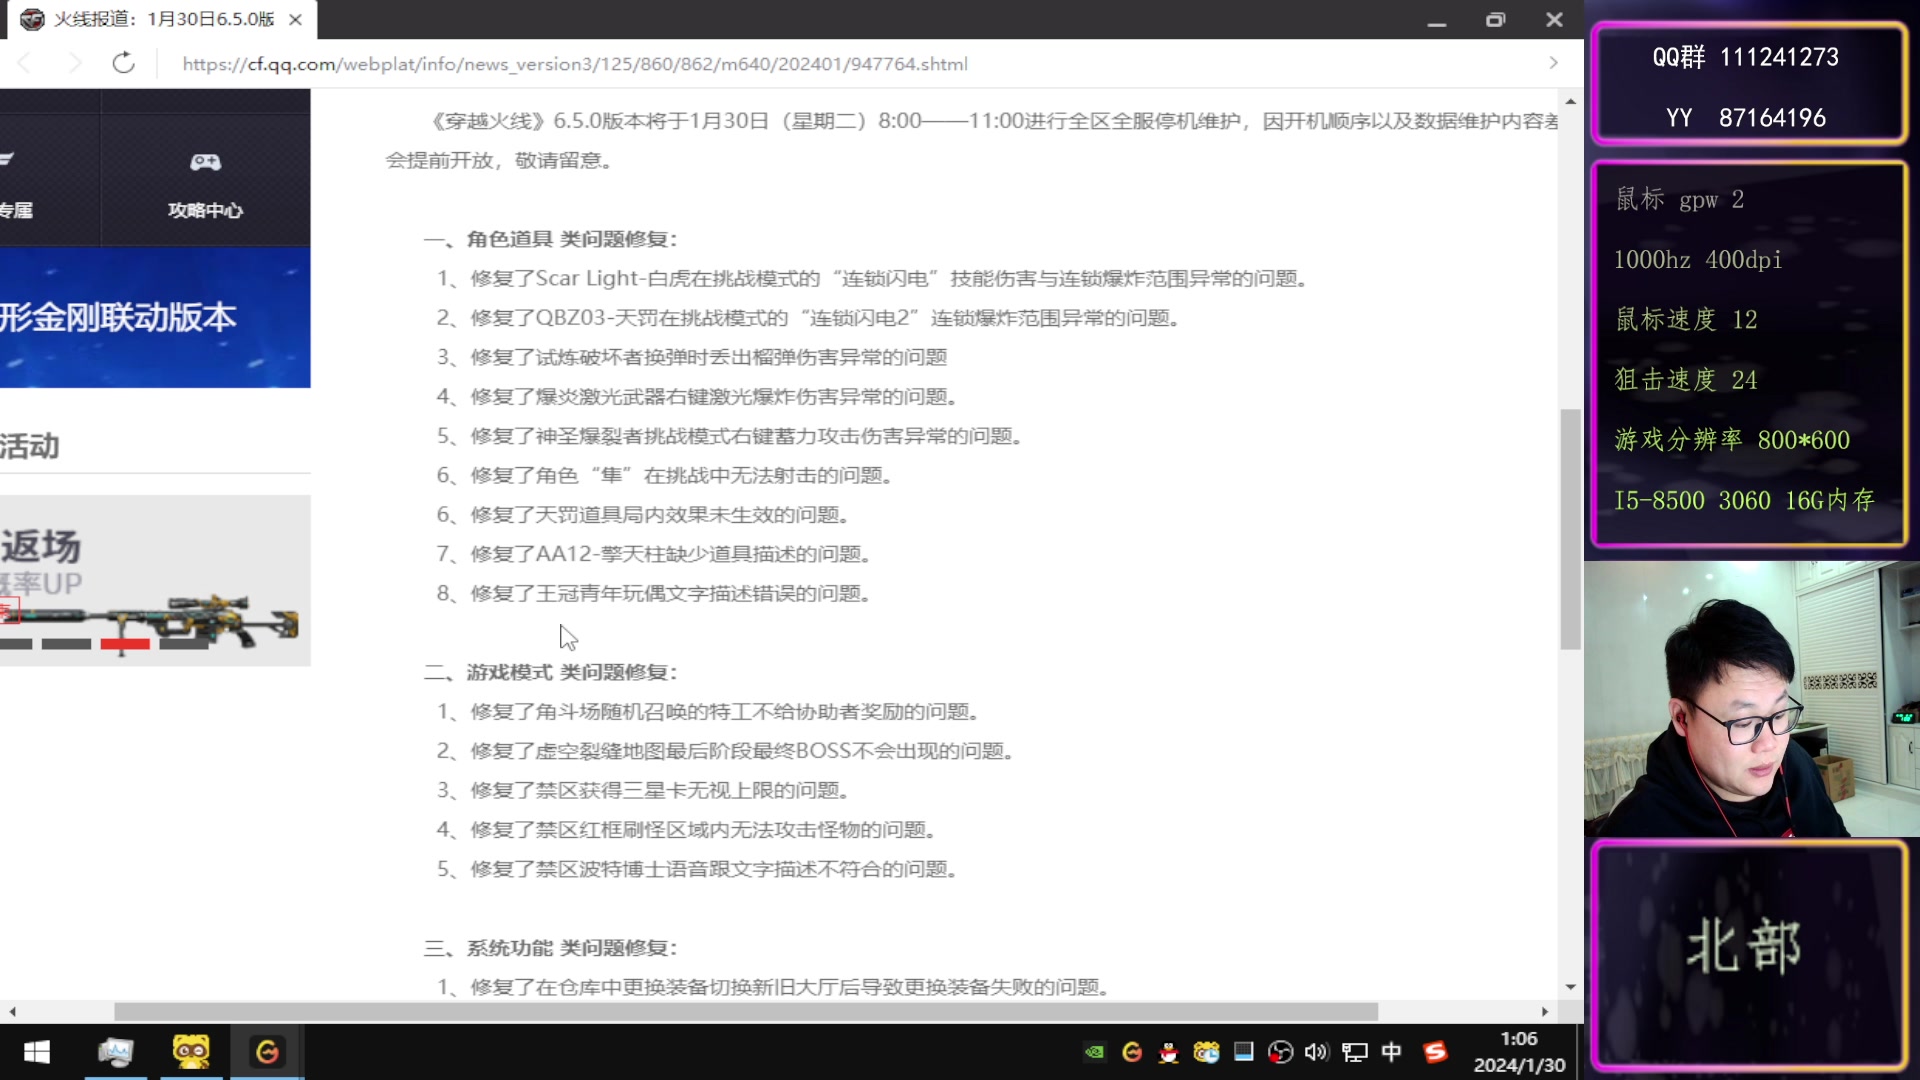Image resolution: width=1920 pixels, height=1080 pixels.
Task: Click the 天罚道具局内效果 fix line
Action: (x=644, y=515)
